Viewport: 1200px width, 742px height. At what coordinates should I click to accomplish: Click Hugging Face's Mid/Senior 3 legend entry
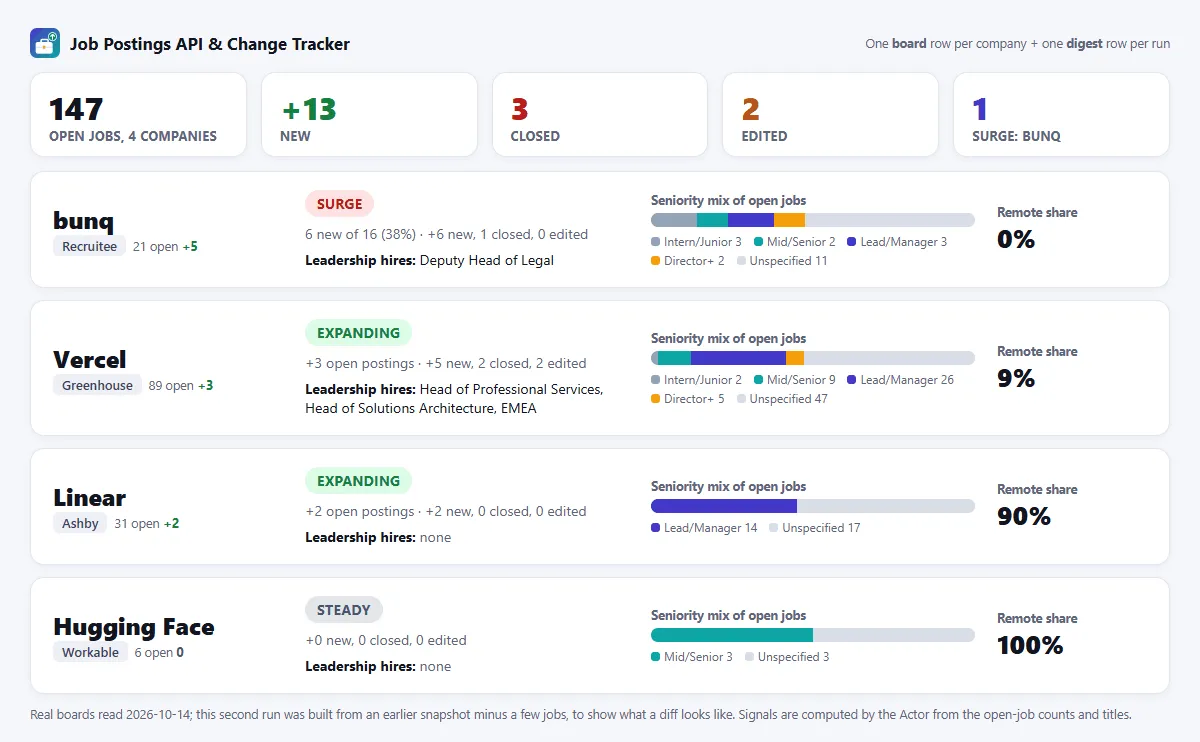[692, 657]
